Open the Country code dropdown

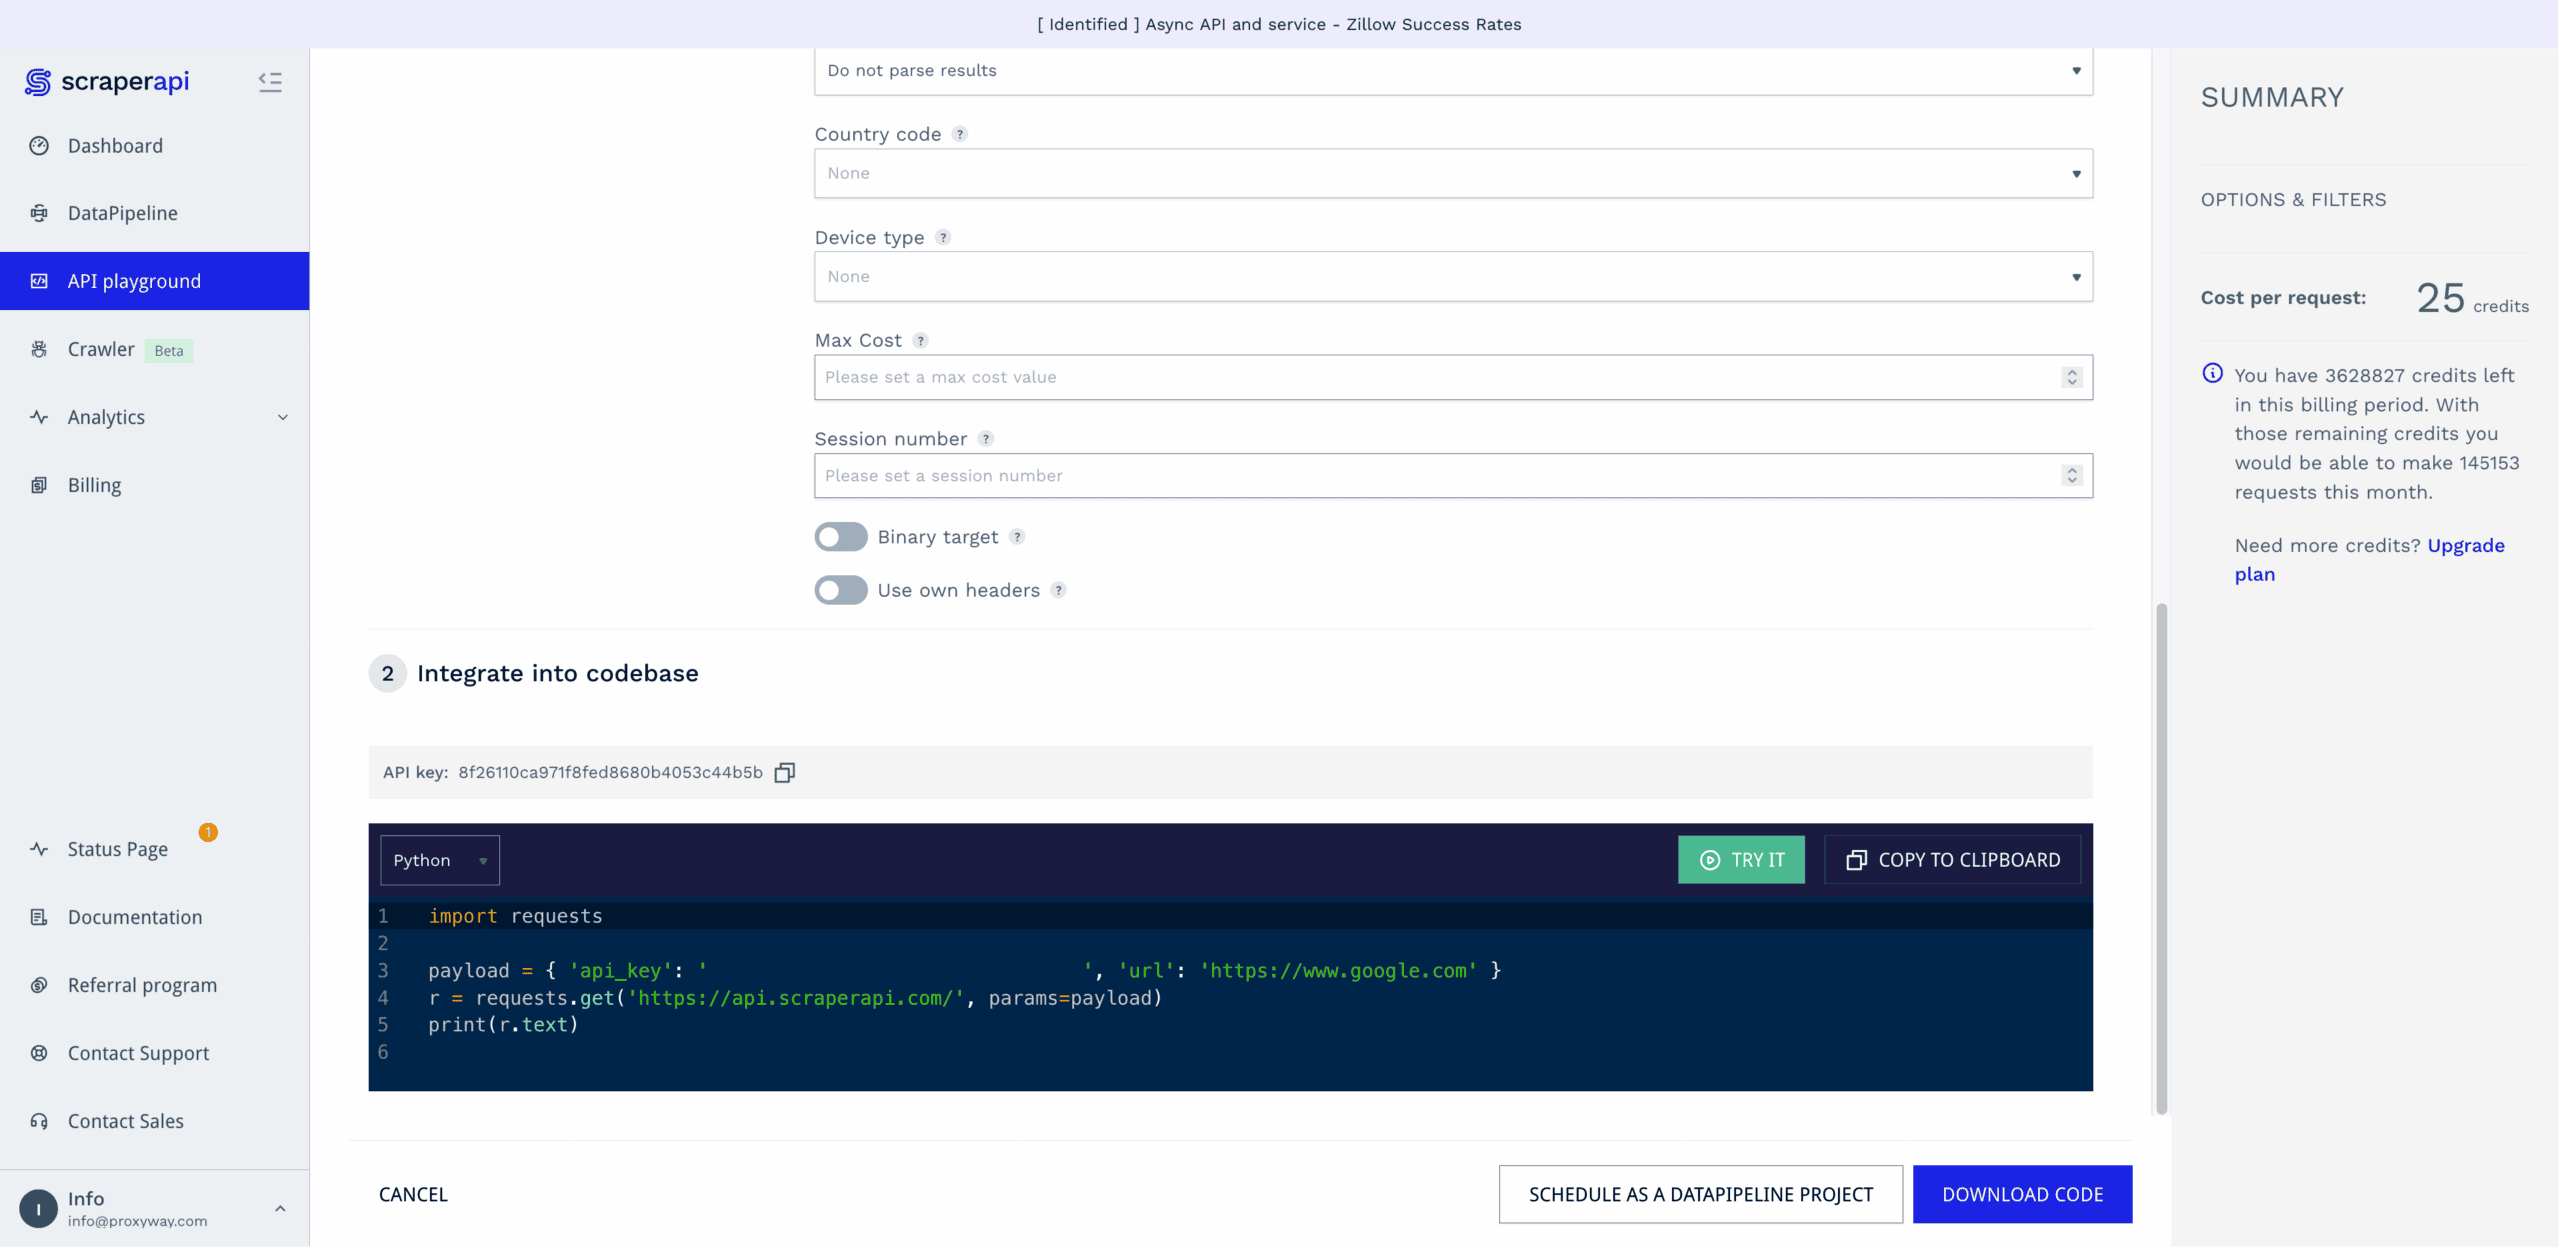pos(1452,174)
